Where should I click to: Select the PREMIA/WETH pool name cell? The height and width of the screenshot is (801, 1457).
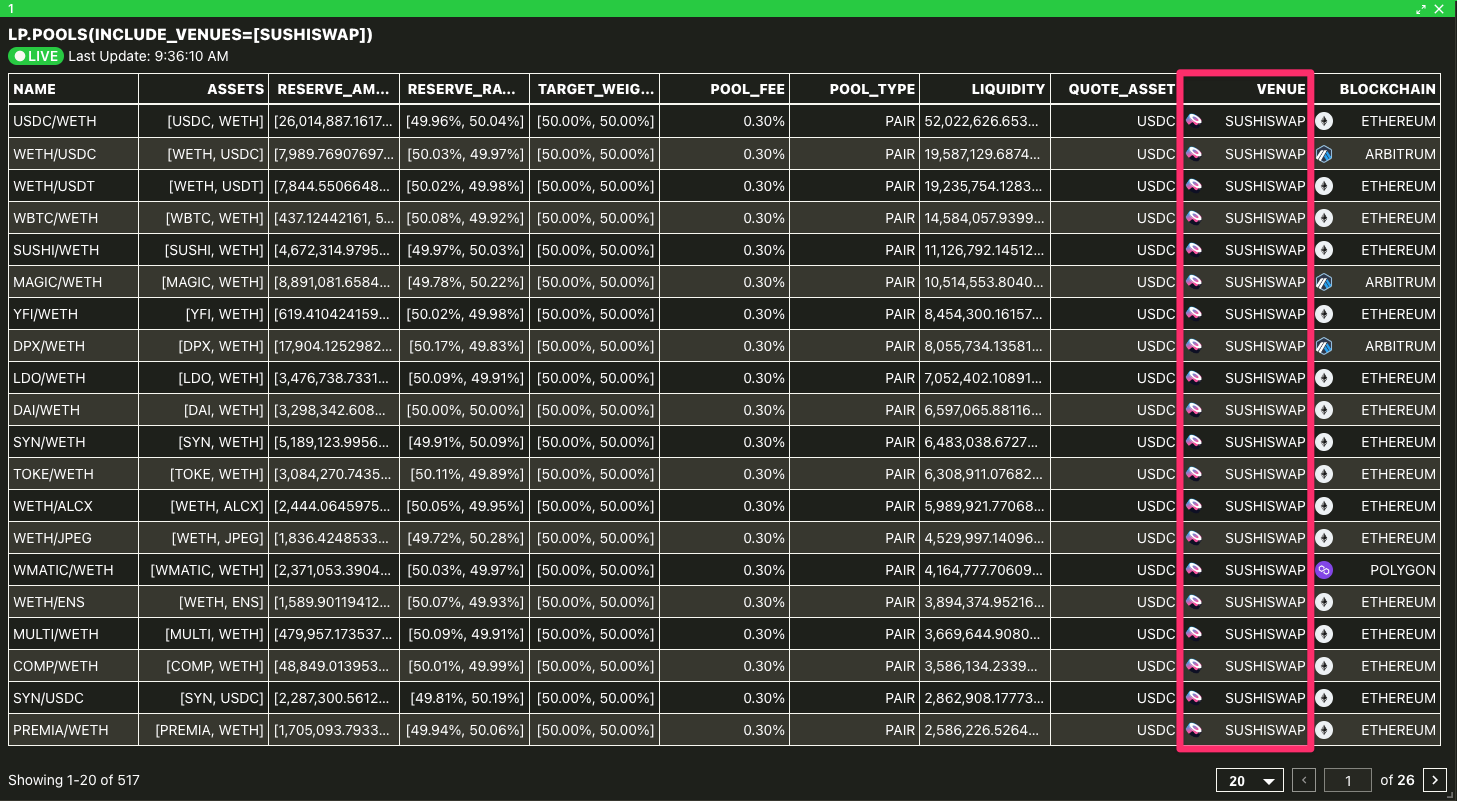(74, 730)
